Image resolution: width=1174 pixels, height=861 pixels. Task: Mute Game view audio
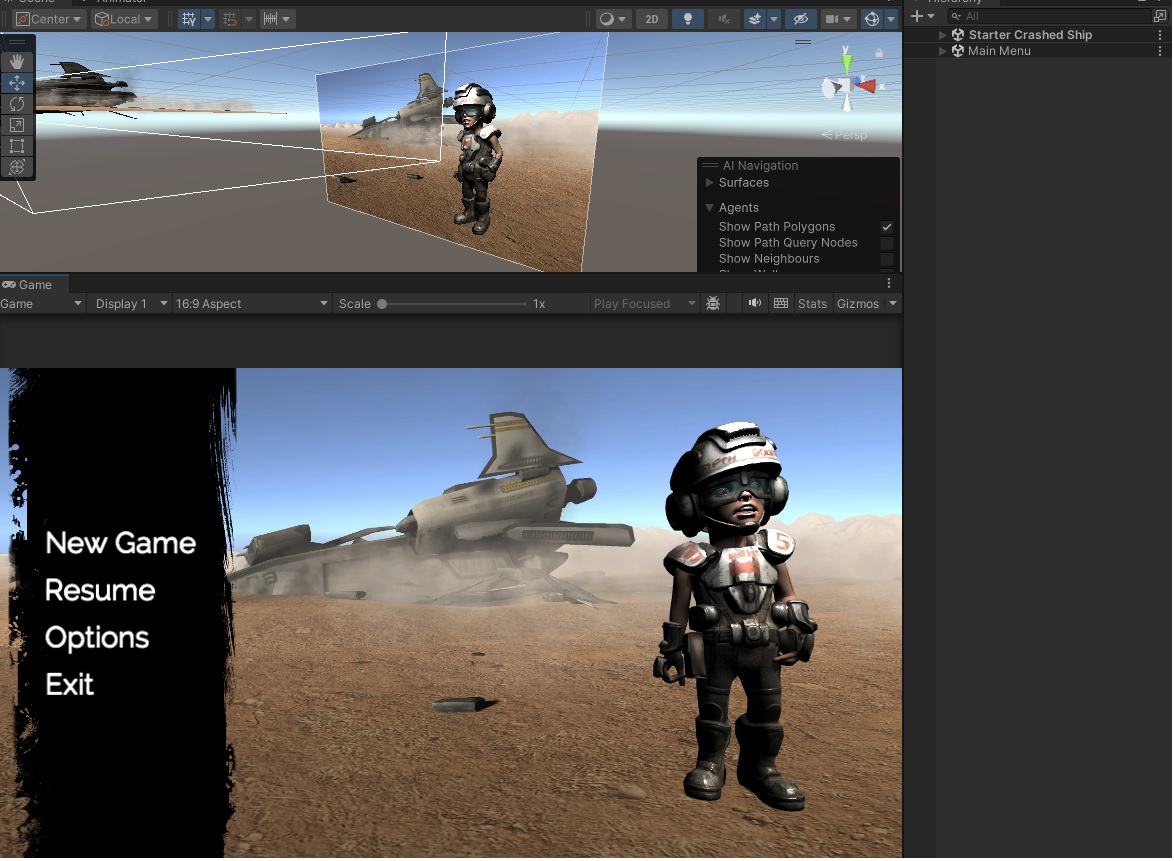click(x=755, y=303)
